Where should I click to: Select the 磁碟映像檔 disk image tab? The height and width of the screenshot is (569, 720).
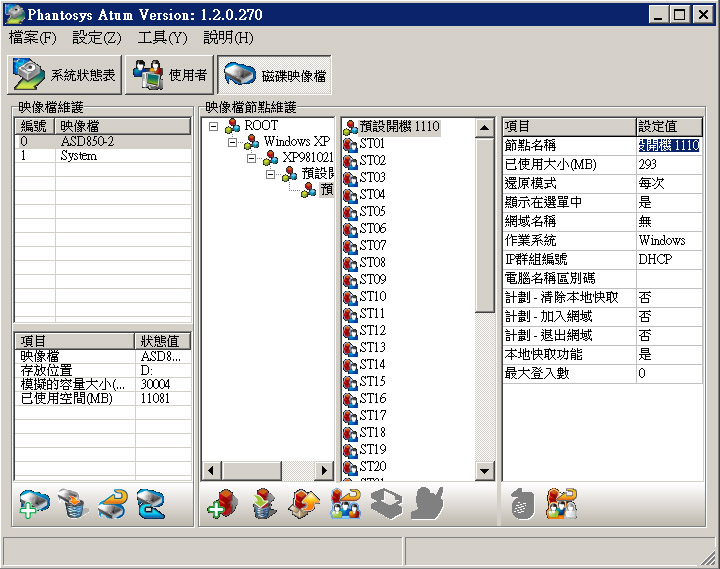click(x=275, y=75)
